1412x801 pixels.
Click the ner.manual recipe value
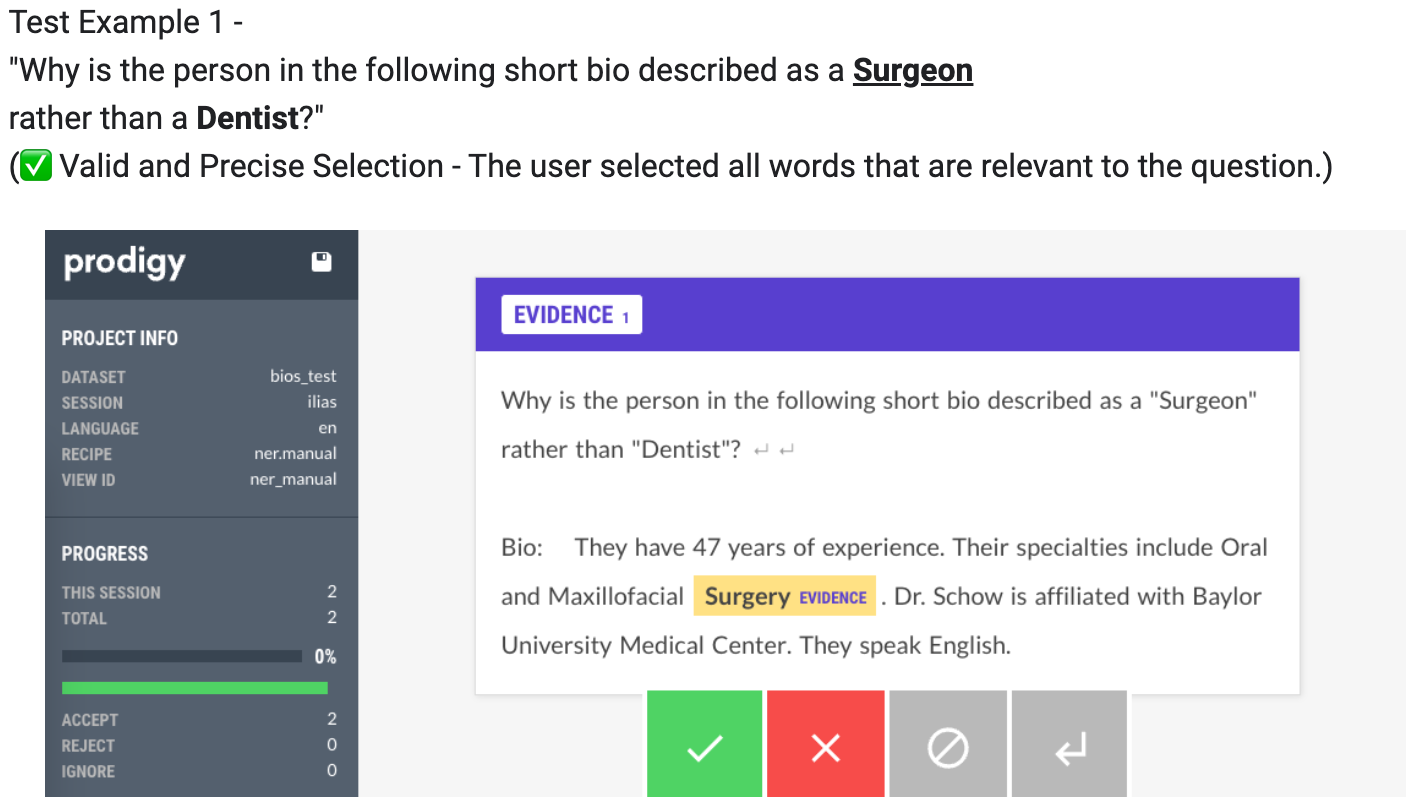click(x=295, y=454)
